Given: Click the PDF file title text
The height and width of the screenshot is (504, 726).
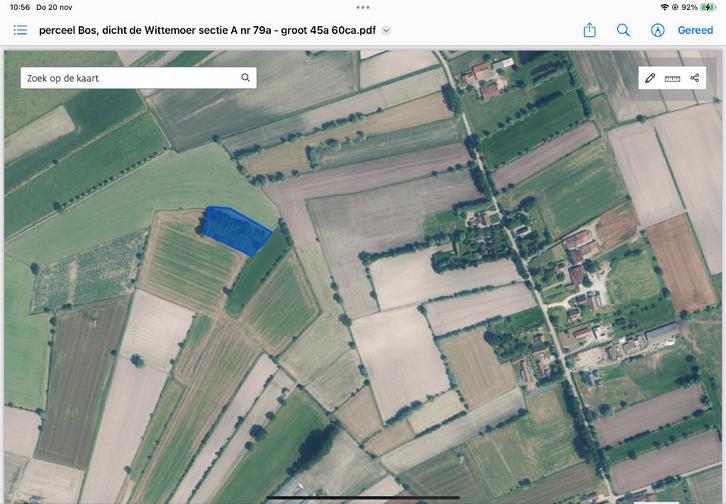Looking at the screenshot, I should [207, 31].
